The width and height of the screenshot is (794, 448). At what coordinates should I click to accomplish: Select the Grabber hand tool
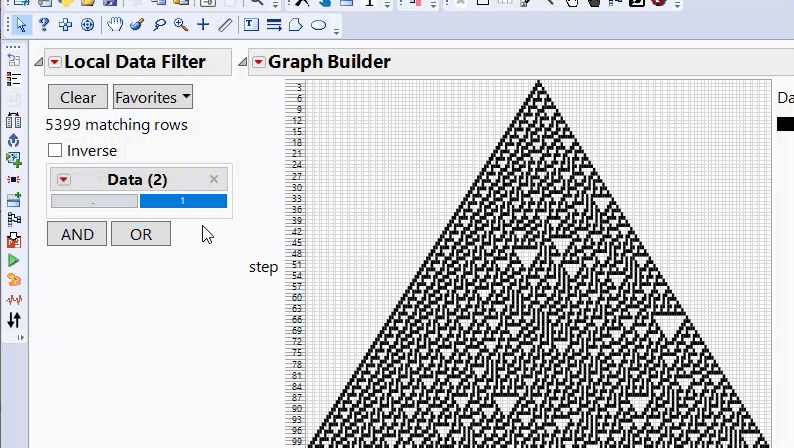[115, 24]
